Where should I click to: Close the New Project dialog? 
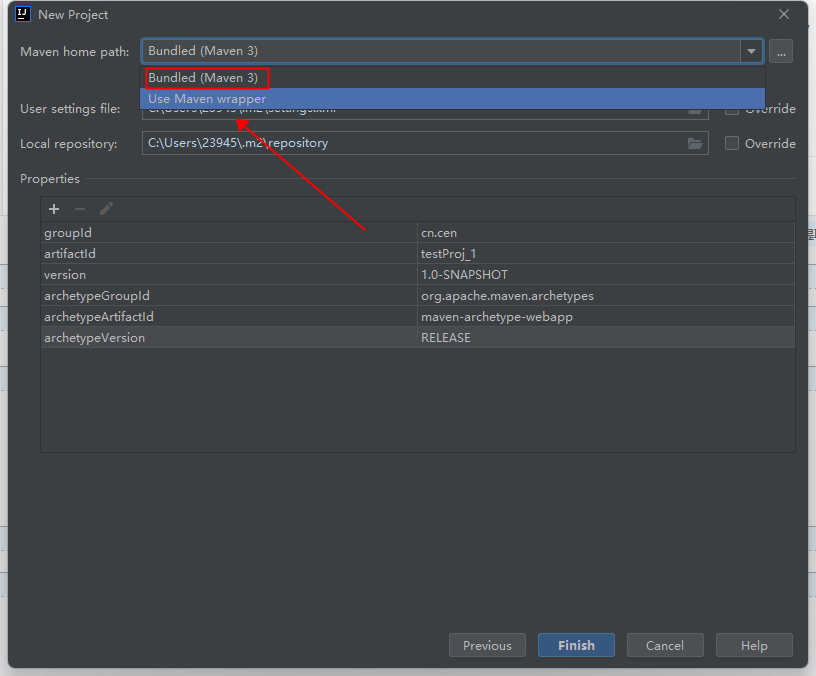[x=784, y=14]
